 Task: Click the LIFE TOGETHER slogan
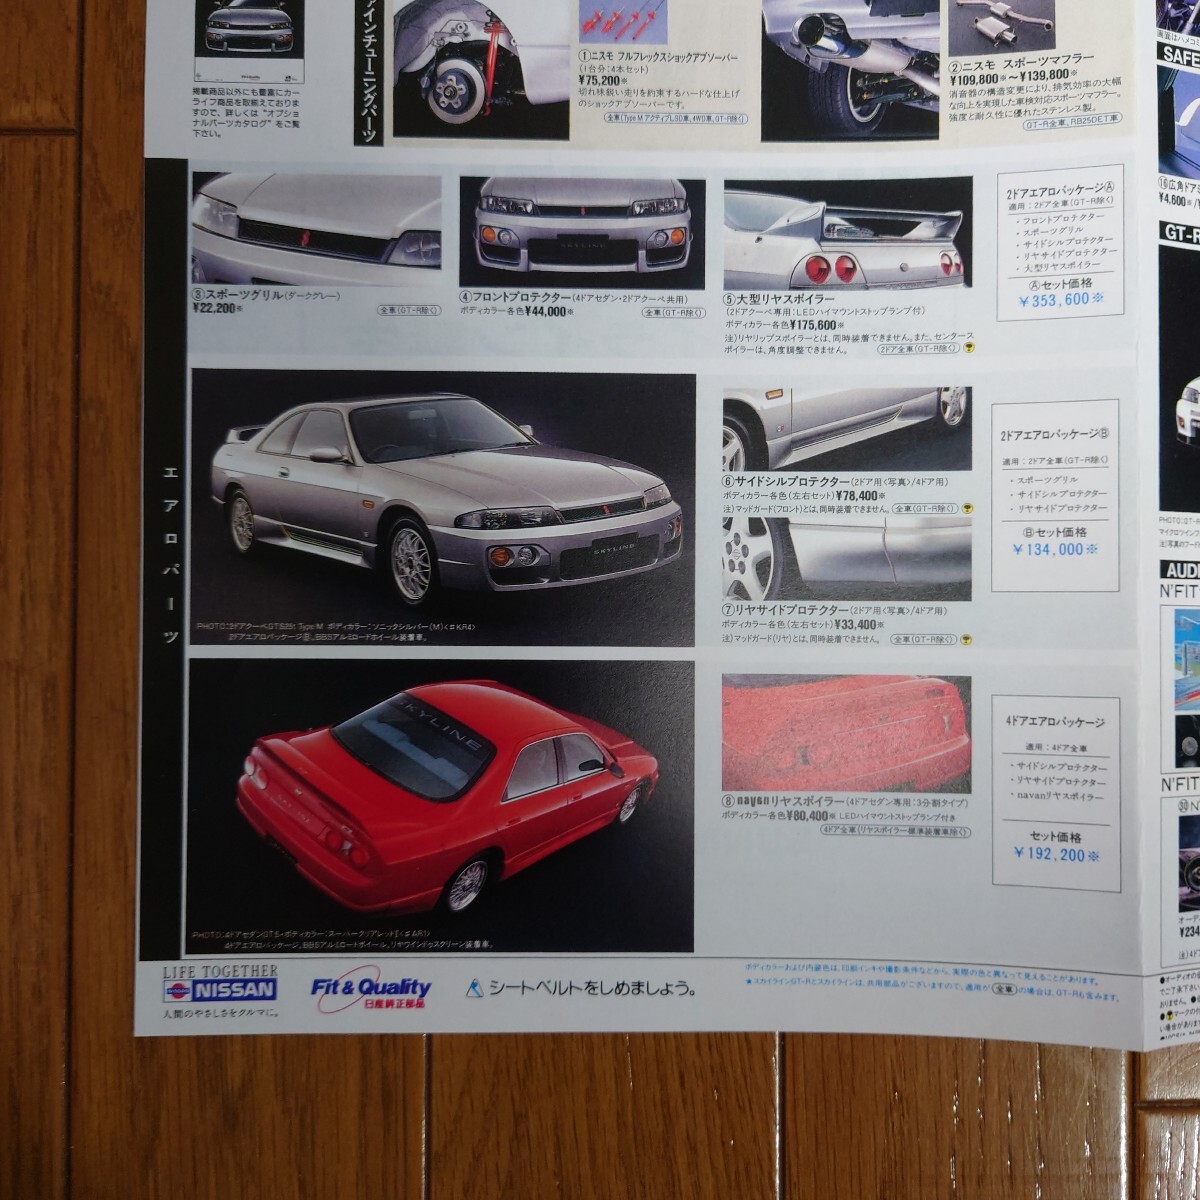click(x=221, y=971)
